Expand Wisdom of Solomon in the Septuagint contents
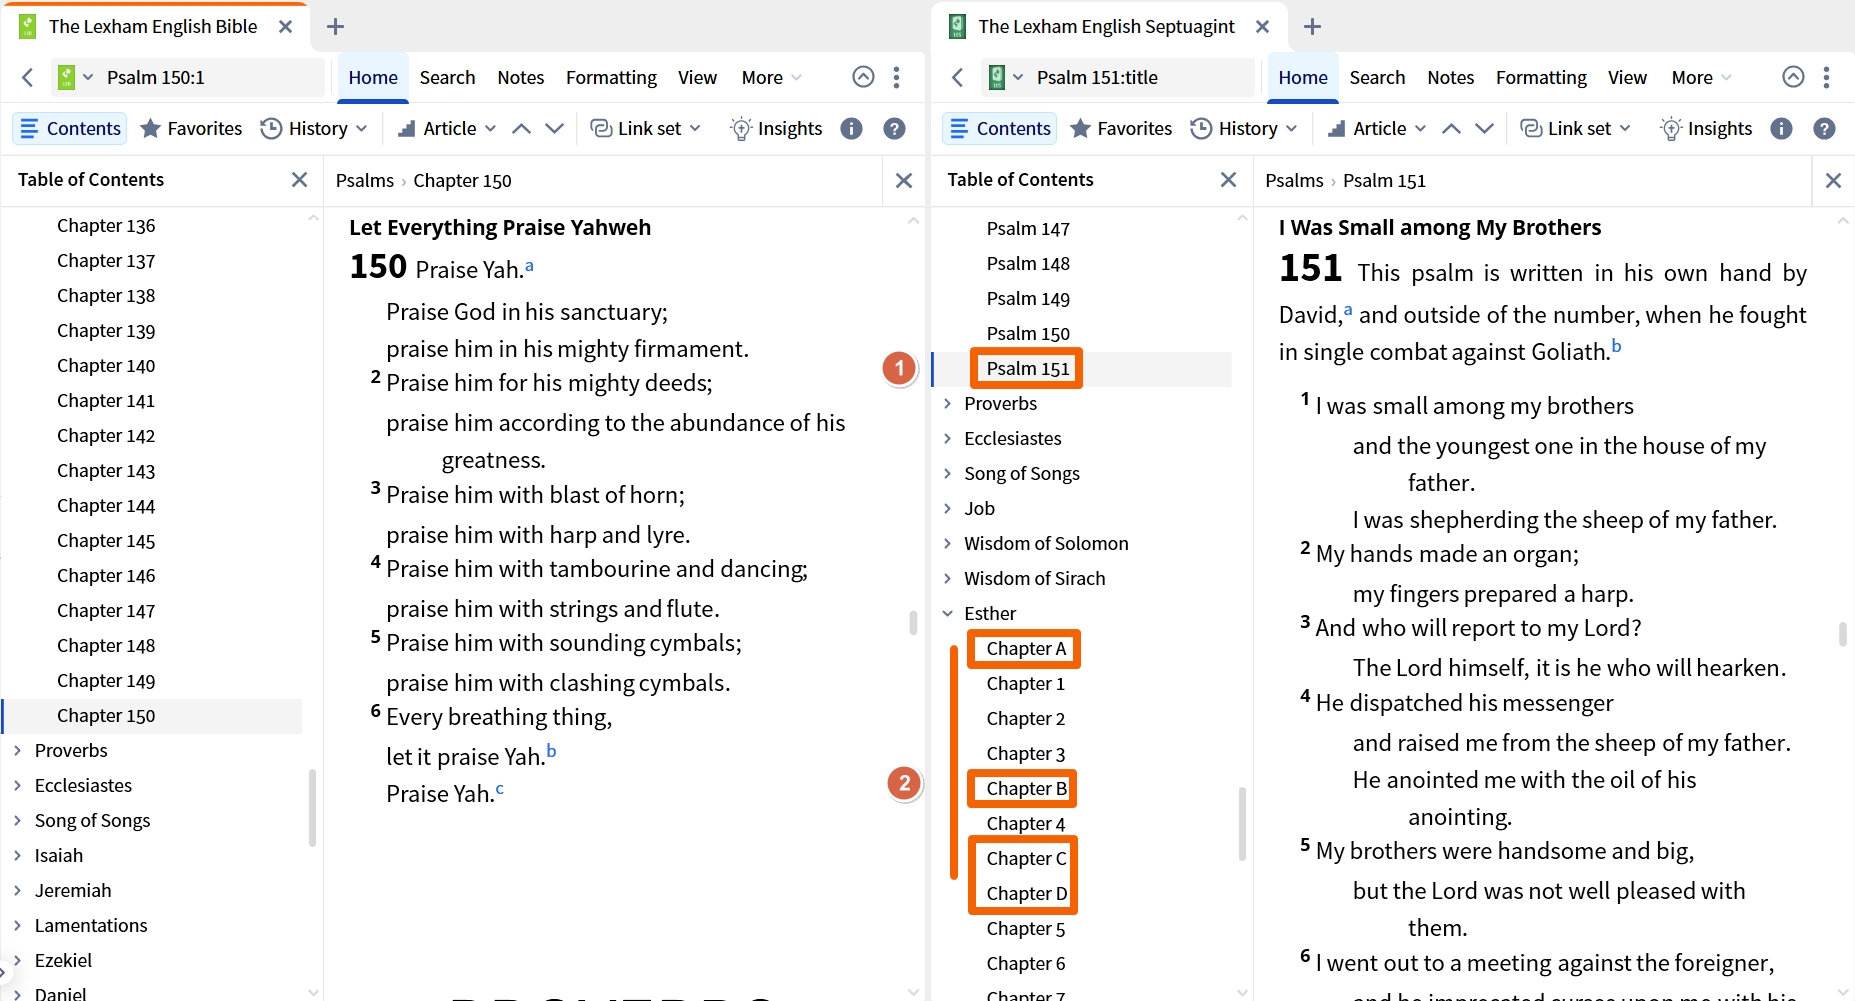 (947, 544)
